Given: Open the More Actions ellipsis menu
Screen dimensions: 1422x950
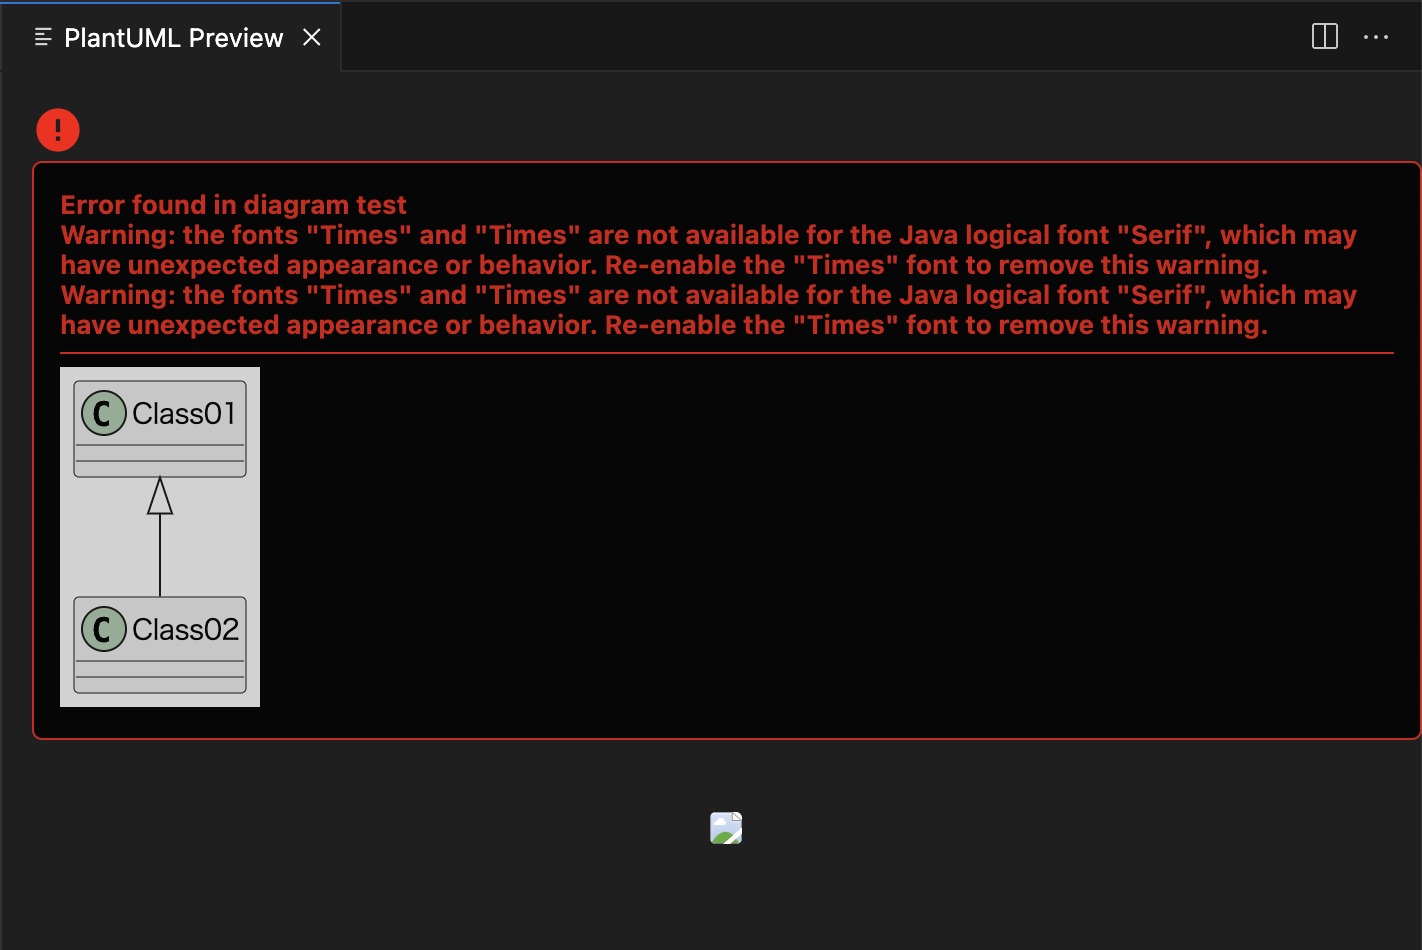Looking at the screenshot, I should 1375,37.
